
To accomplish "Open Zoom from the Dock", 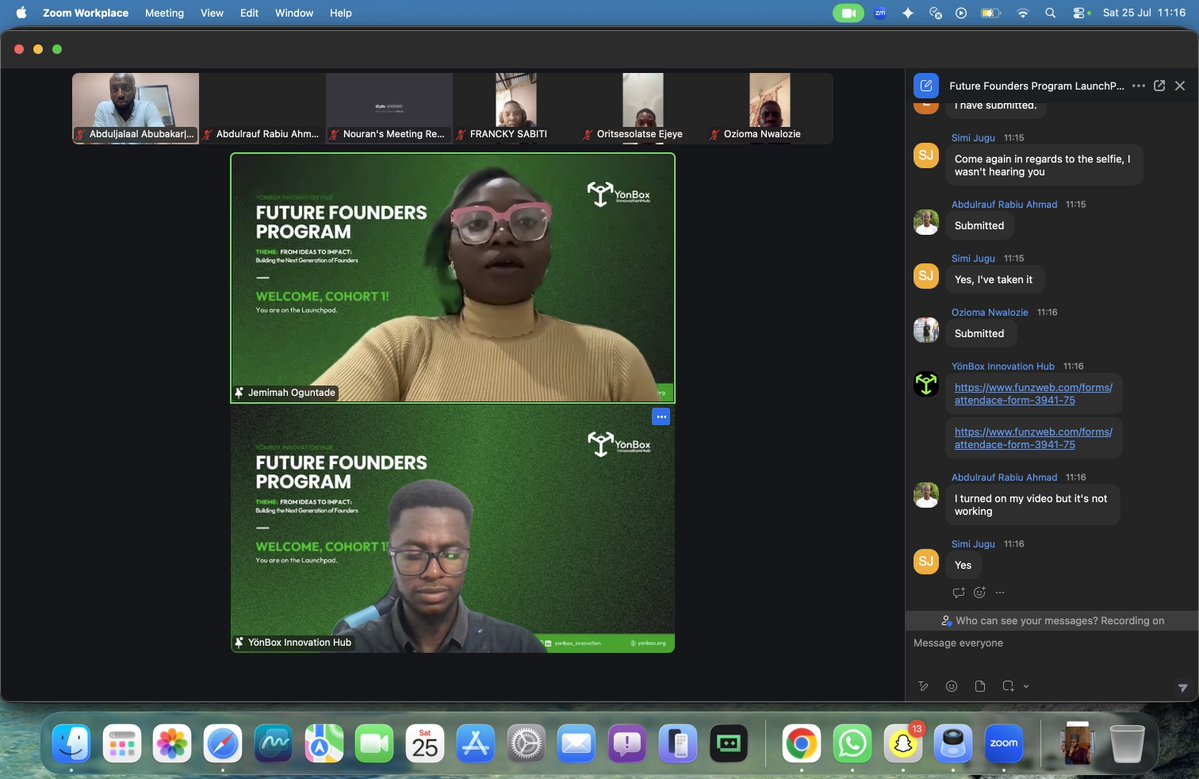I will (x=1003, y=743).
